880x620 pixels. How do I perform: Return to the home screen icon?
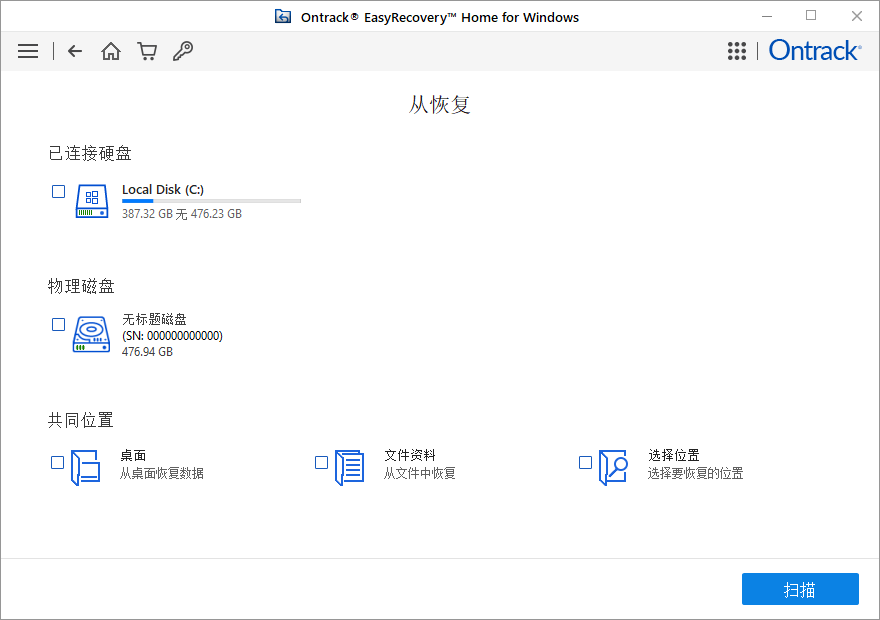[111, 51]
